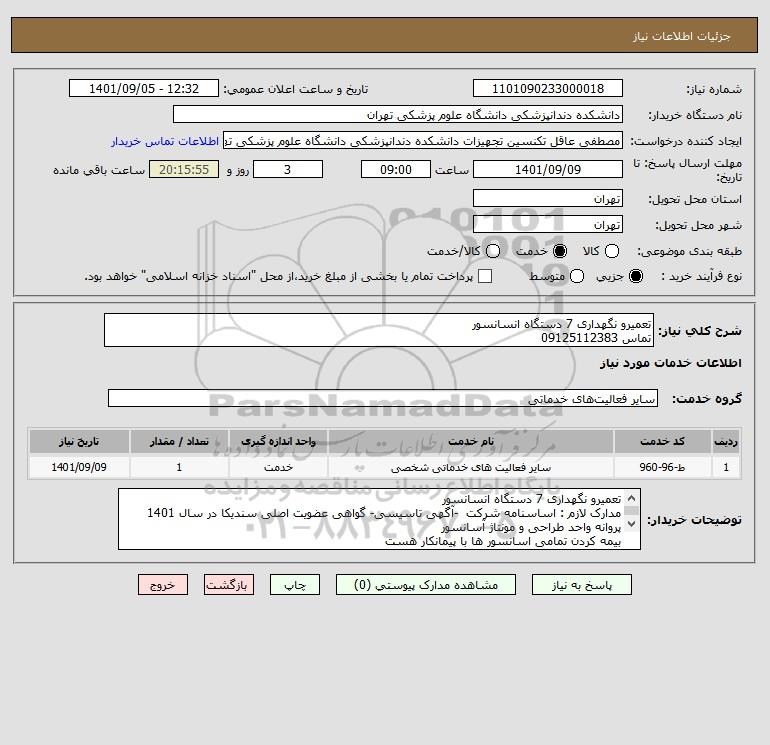Click the پاسخ به نیاز button

click(x=581, y=585)
